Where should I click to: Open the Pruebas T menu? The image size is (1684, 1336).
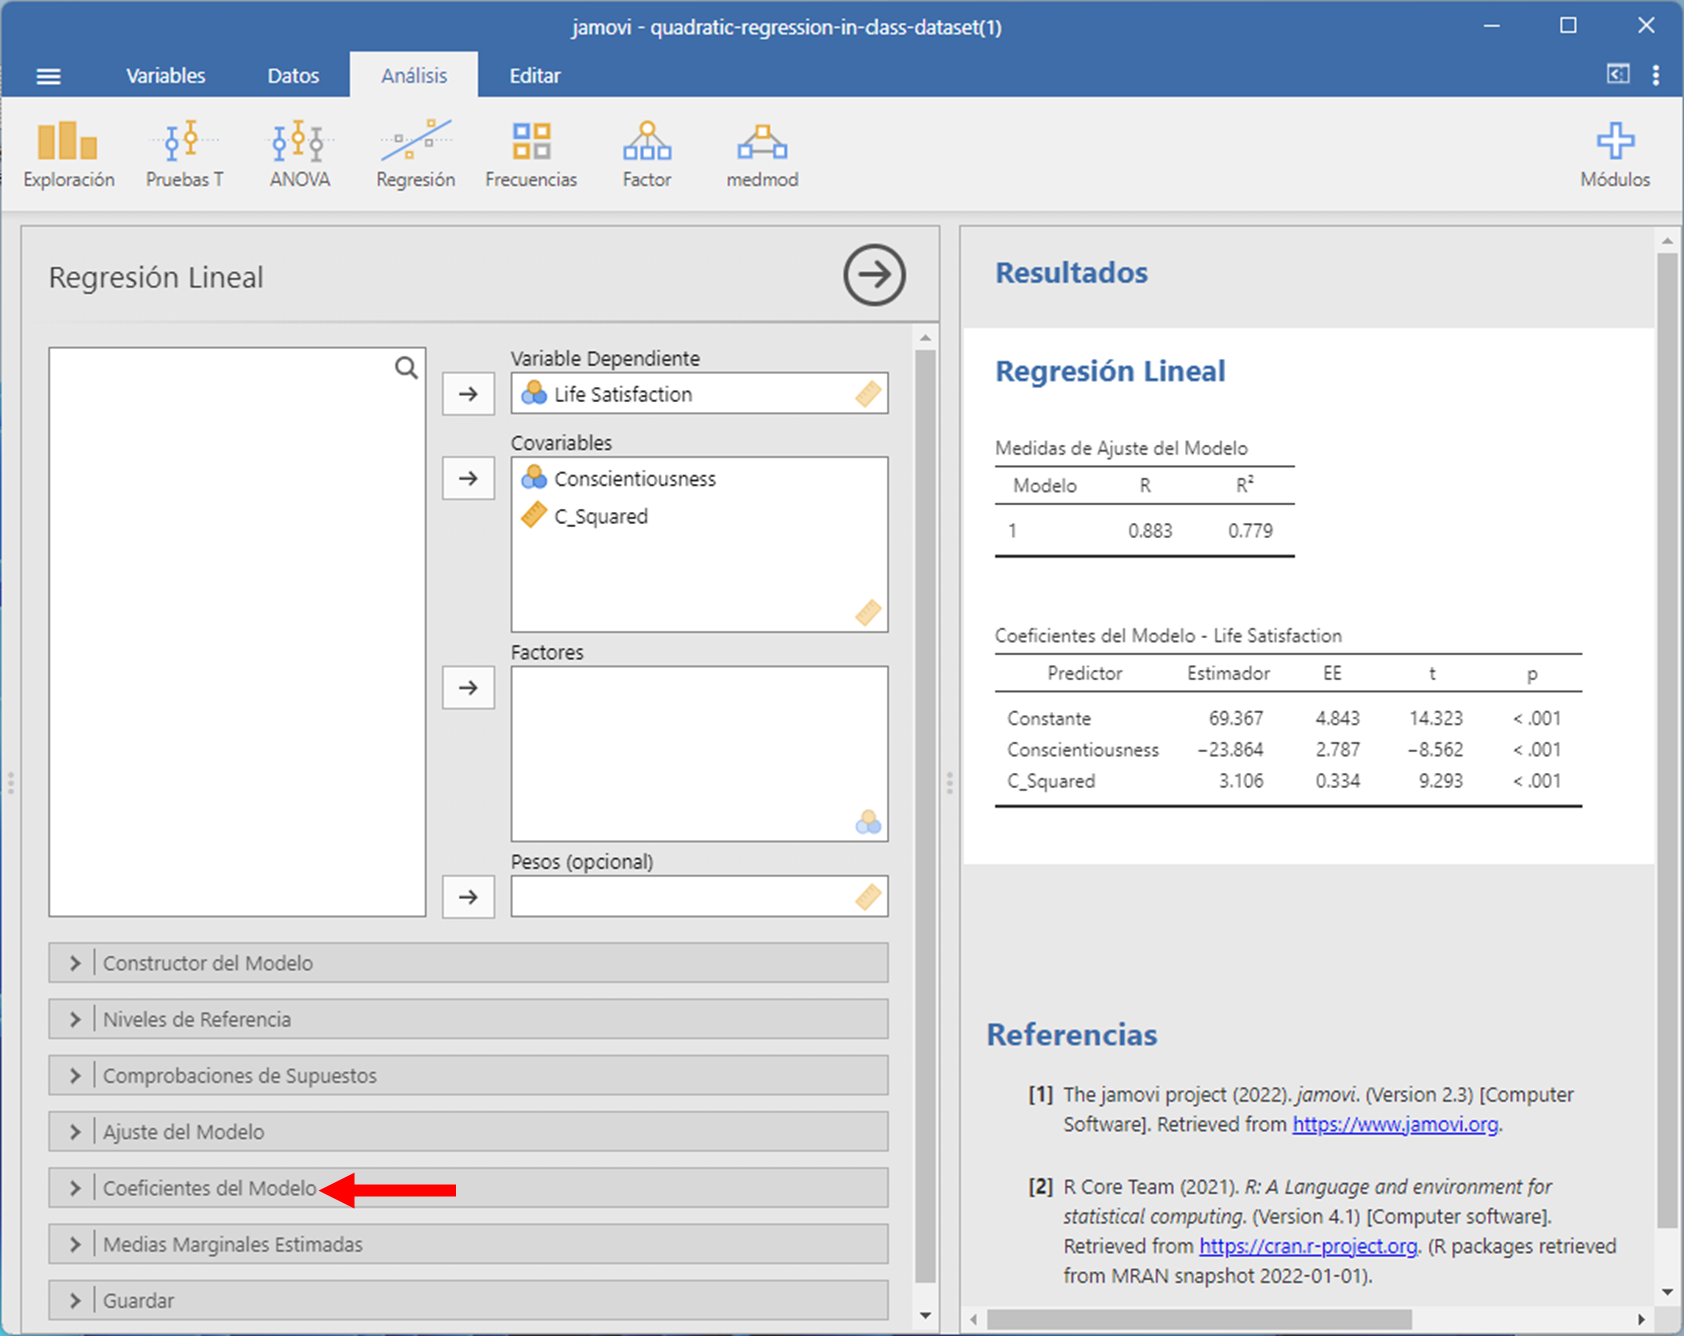tap(184, 154)
